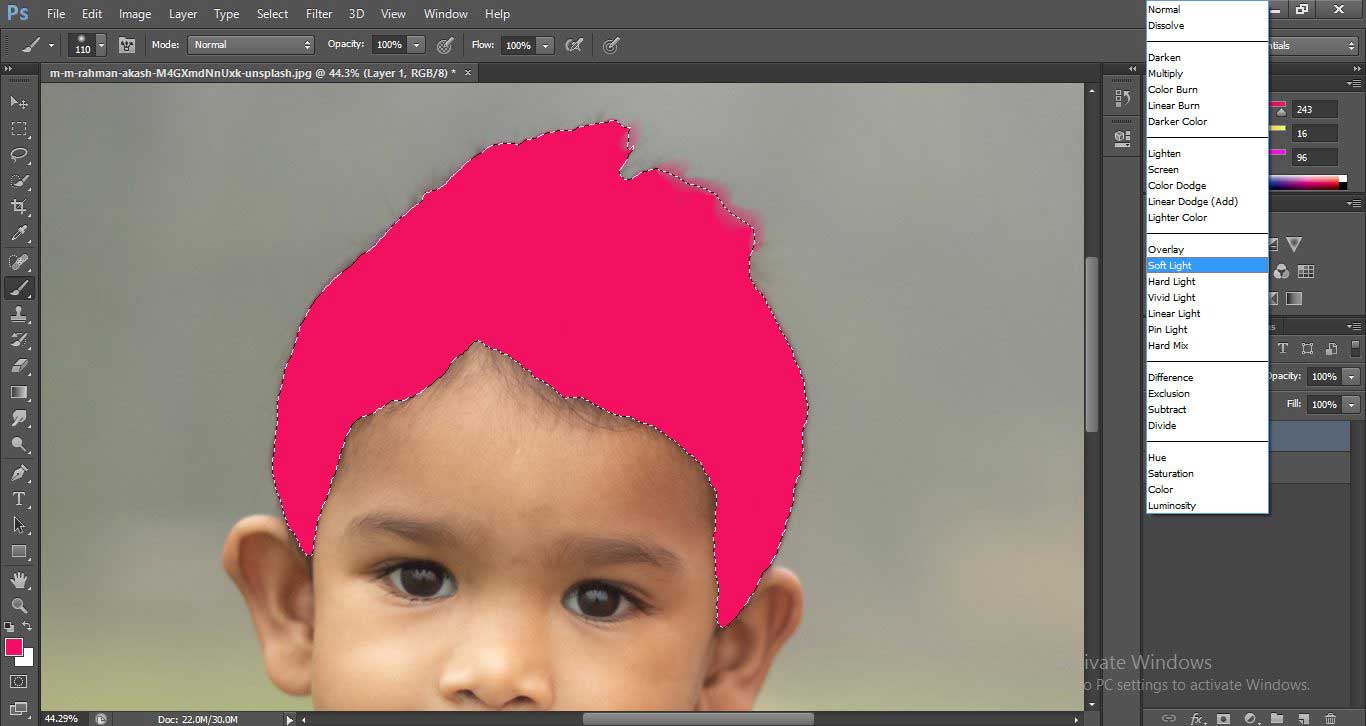The height and width of the screenshot is (726, 1366).
Task: Delete layer using the trash icon
Action: click(1330, 718)
